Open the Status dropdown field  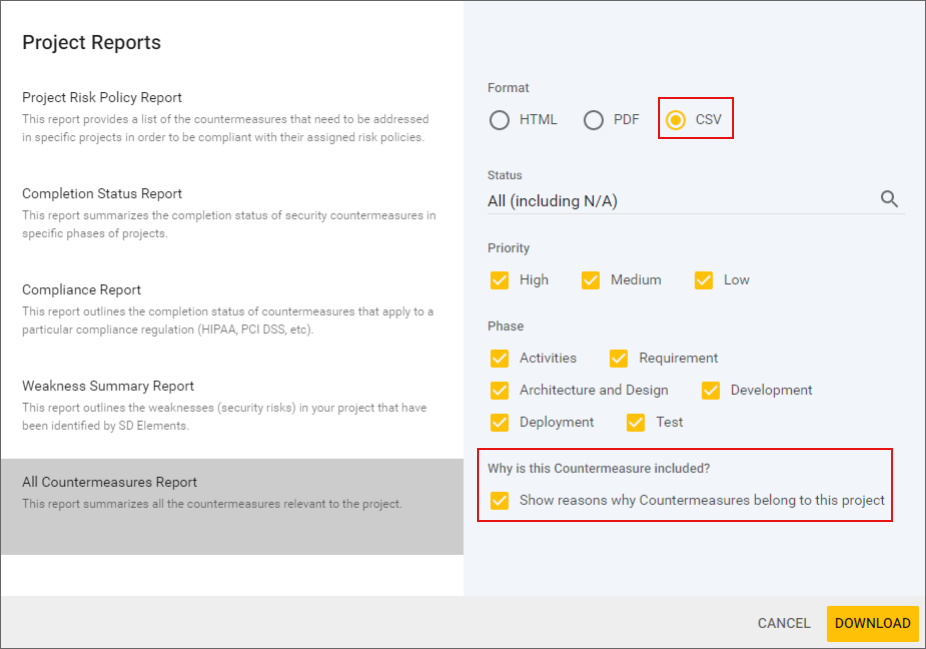680,201
